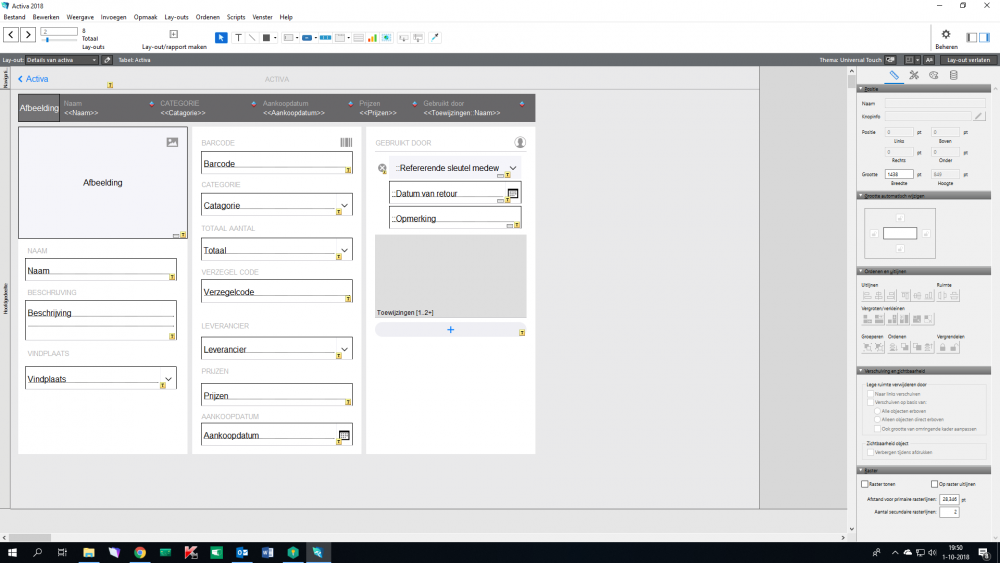Screen dimensions: 1000x563
Task: Open the Lay-outs menu
Action: point(176,17)
